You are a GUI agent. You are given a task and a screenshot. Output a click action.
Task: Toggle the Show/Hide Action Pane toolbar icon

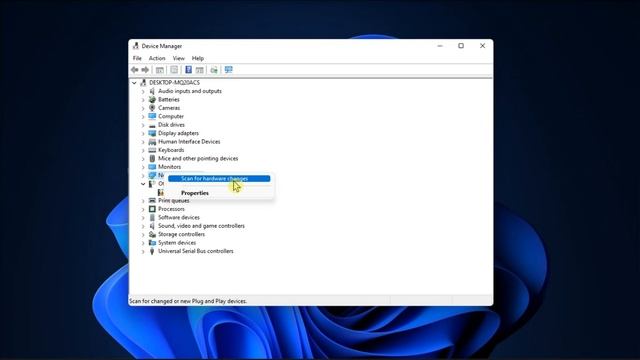(200, 70)
